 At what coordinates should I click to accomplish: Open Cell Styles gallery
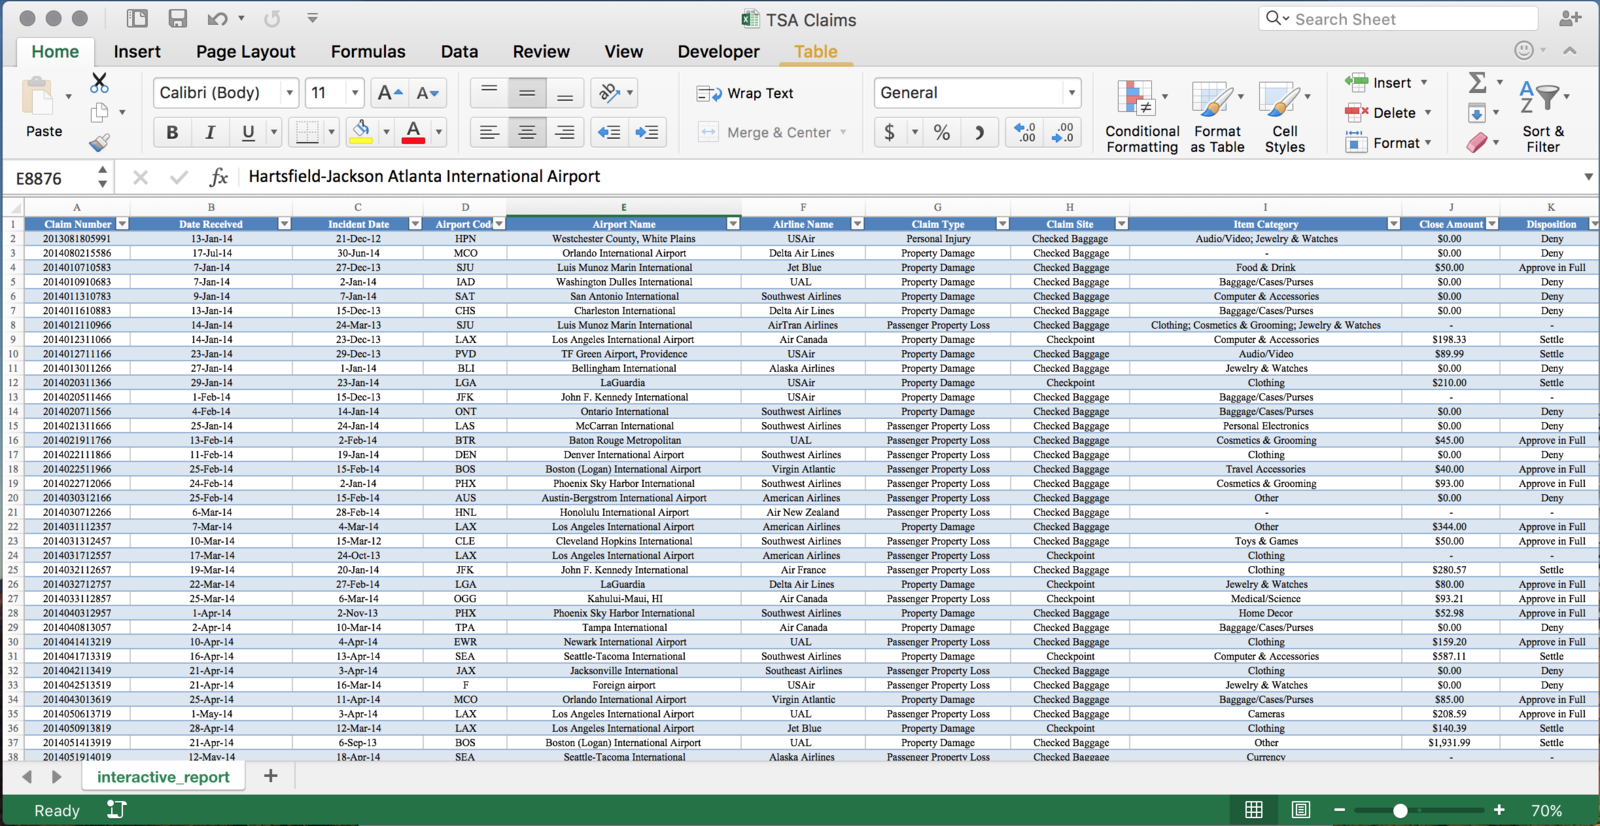coord(1285,116)
